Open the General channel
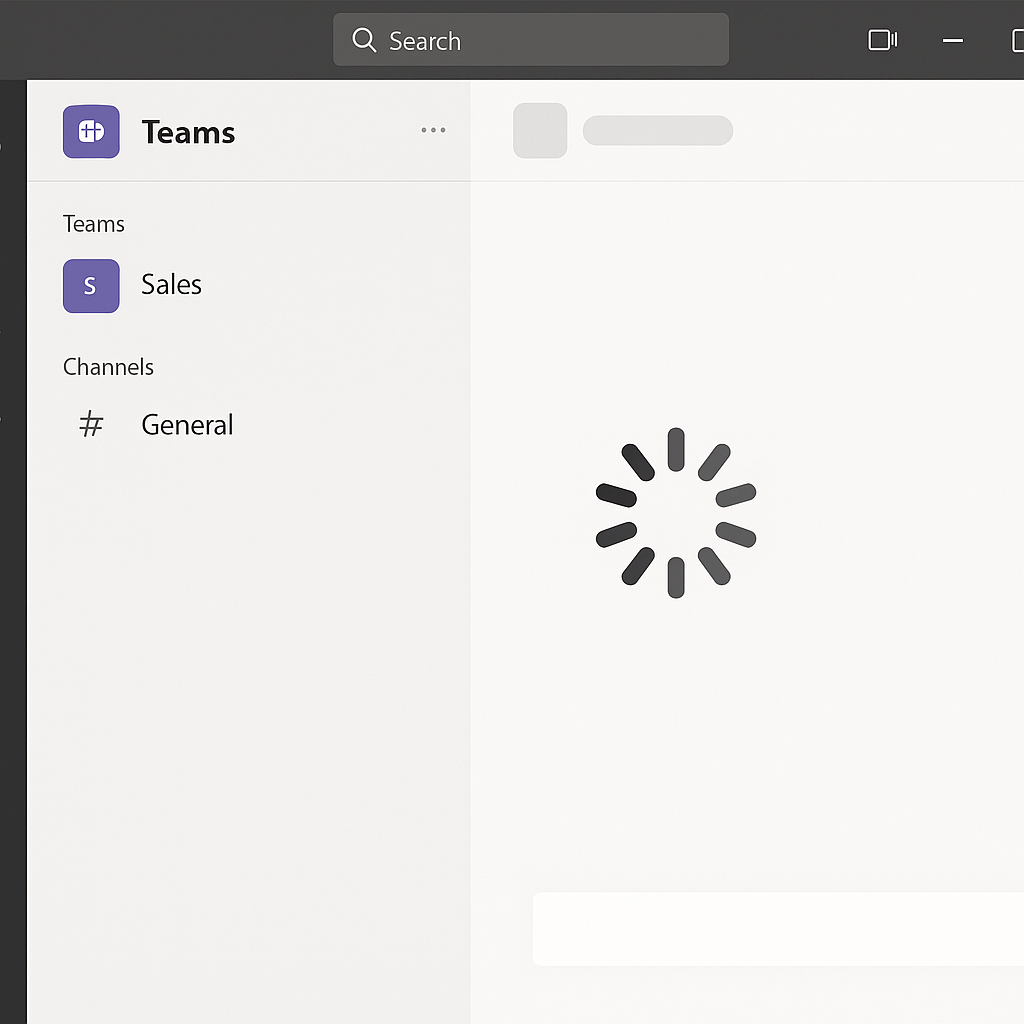1024x1024 pixels. point(187,424)
